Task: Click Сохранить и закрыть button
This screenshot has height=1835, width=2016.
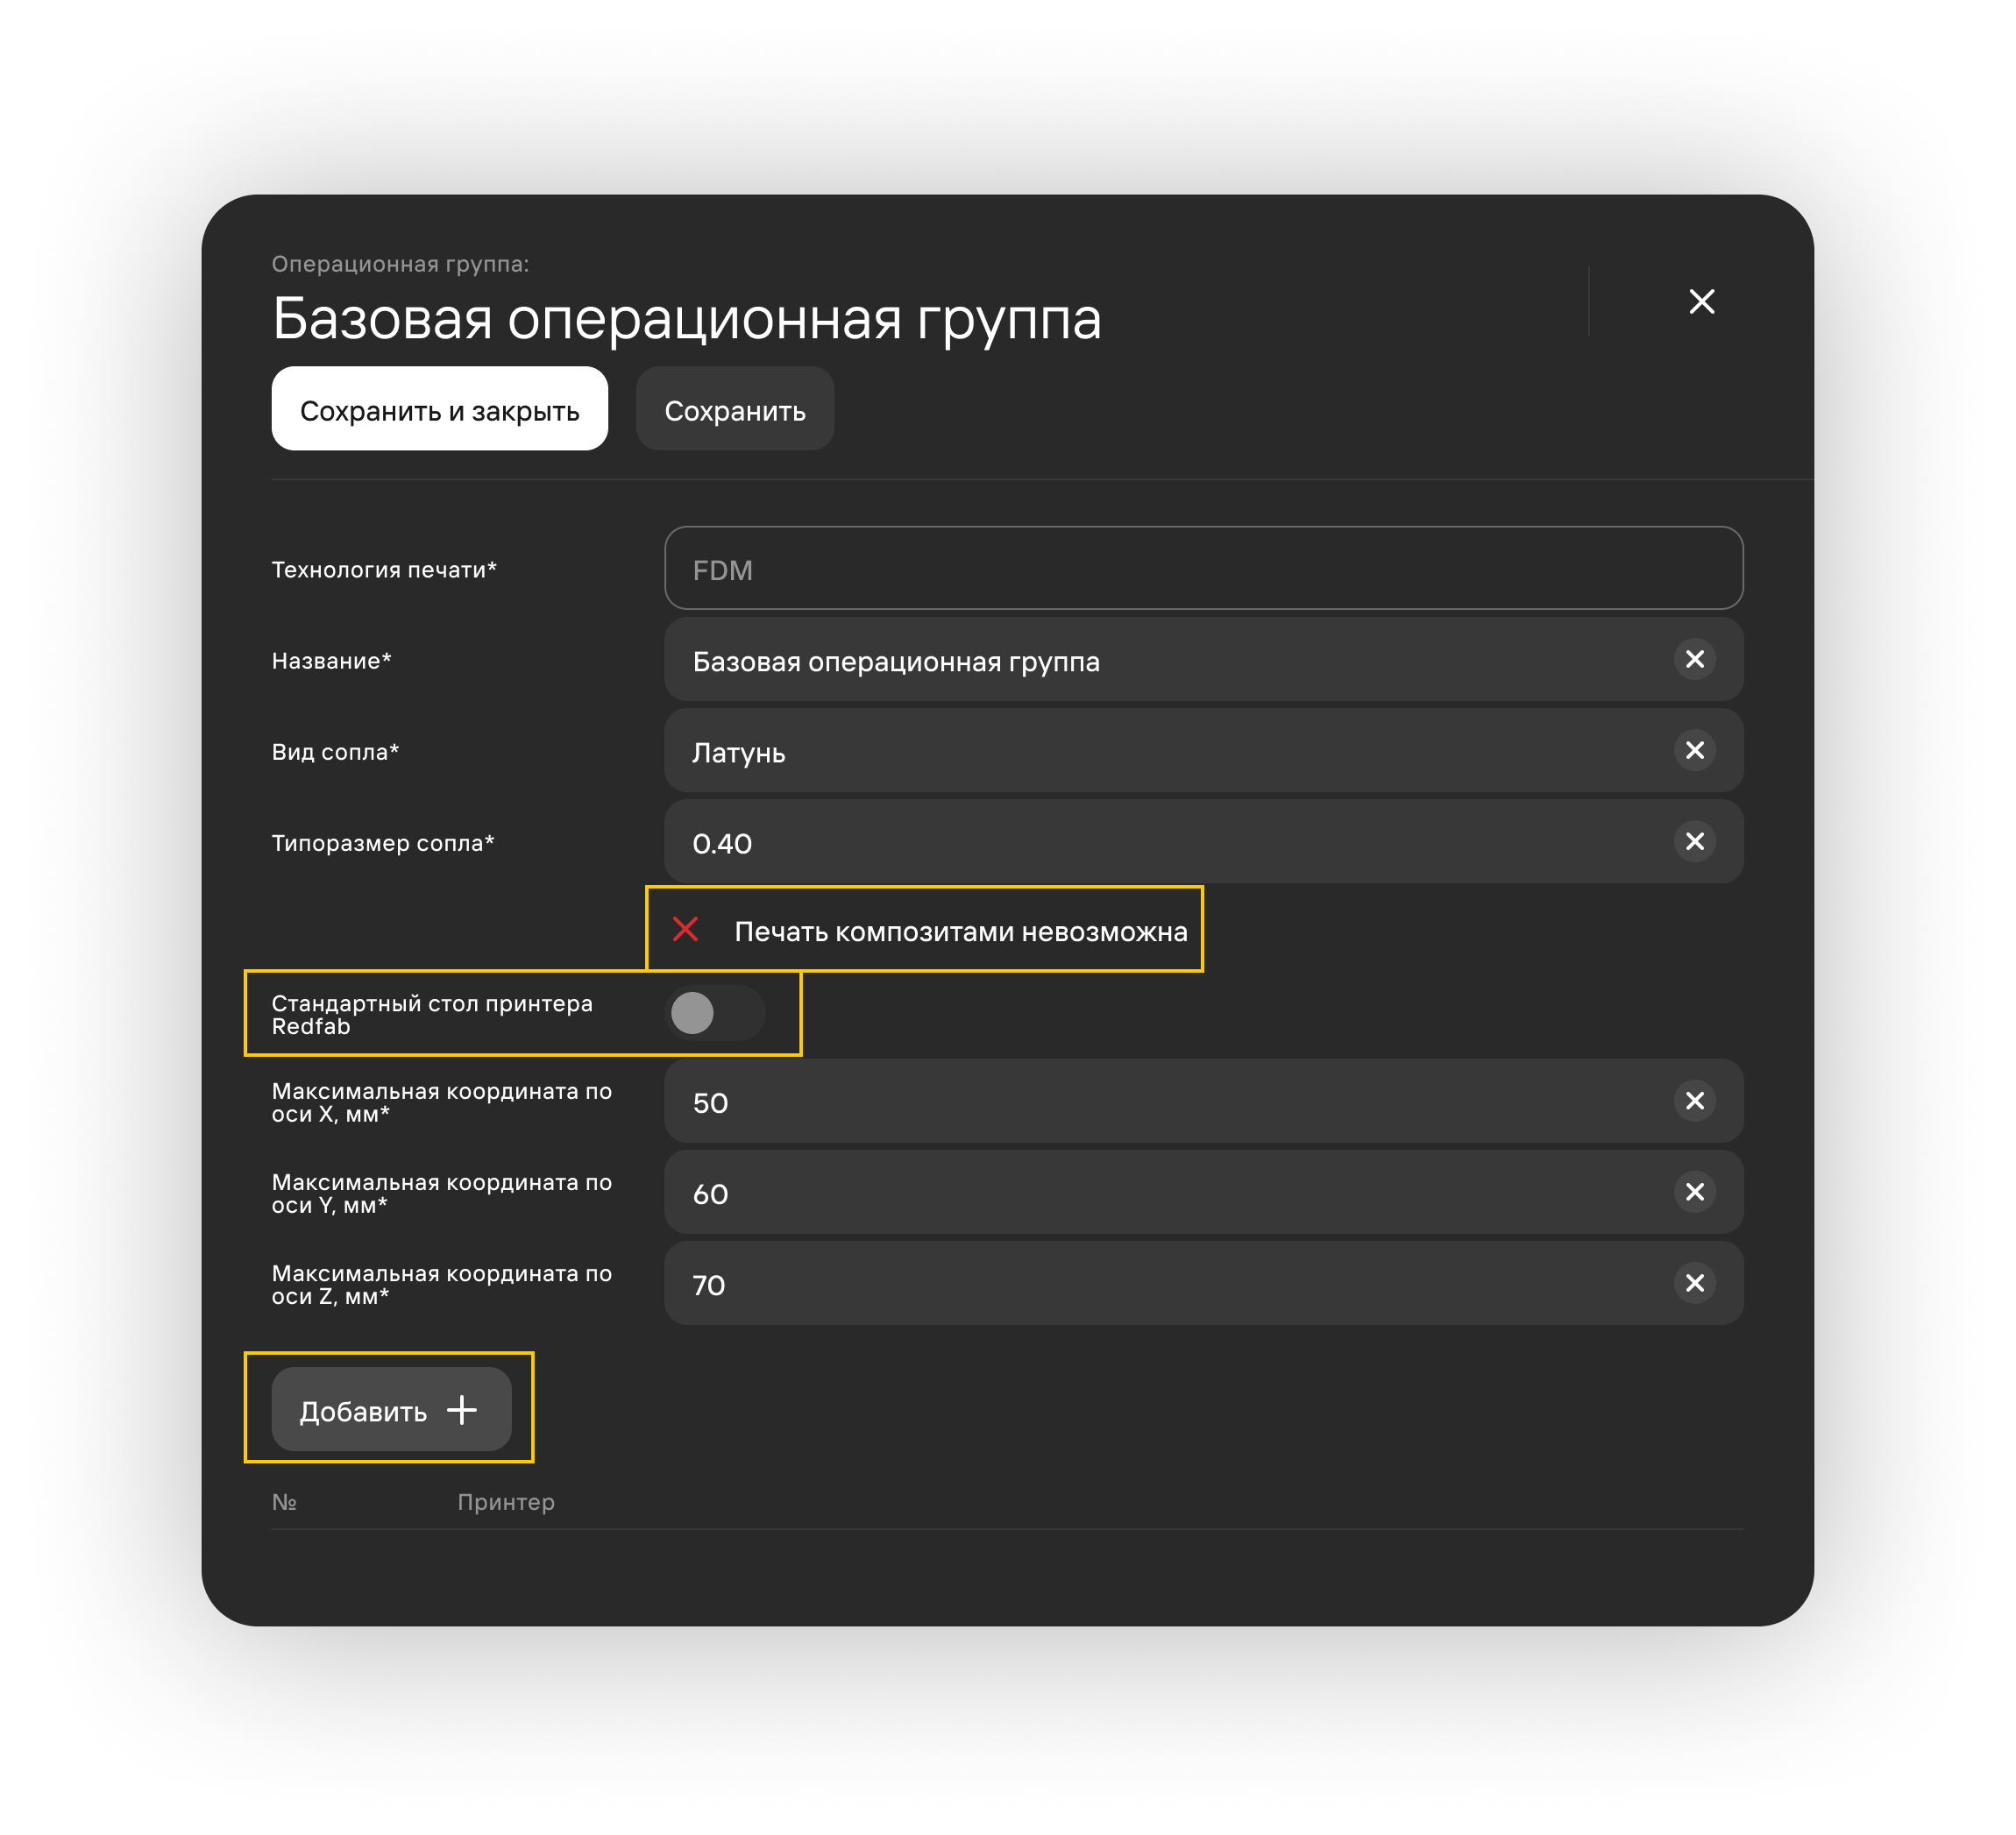Action: point(440,408)
